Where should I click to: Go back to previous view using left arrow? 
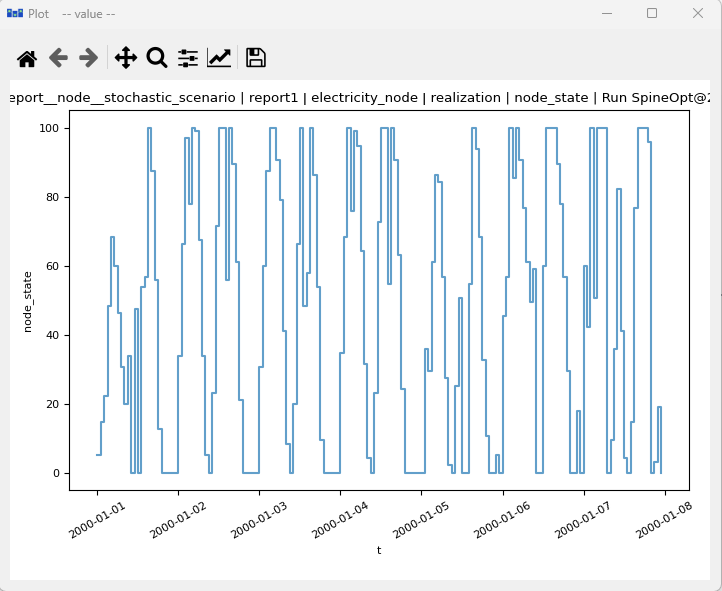click(58, 58)
